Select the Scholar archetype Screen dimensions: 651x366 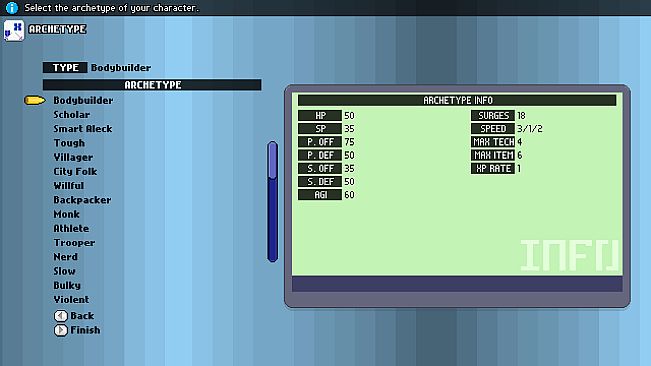pyautogui.click(x=71, y=115)
